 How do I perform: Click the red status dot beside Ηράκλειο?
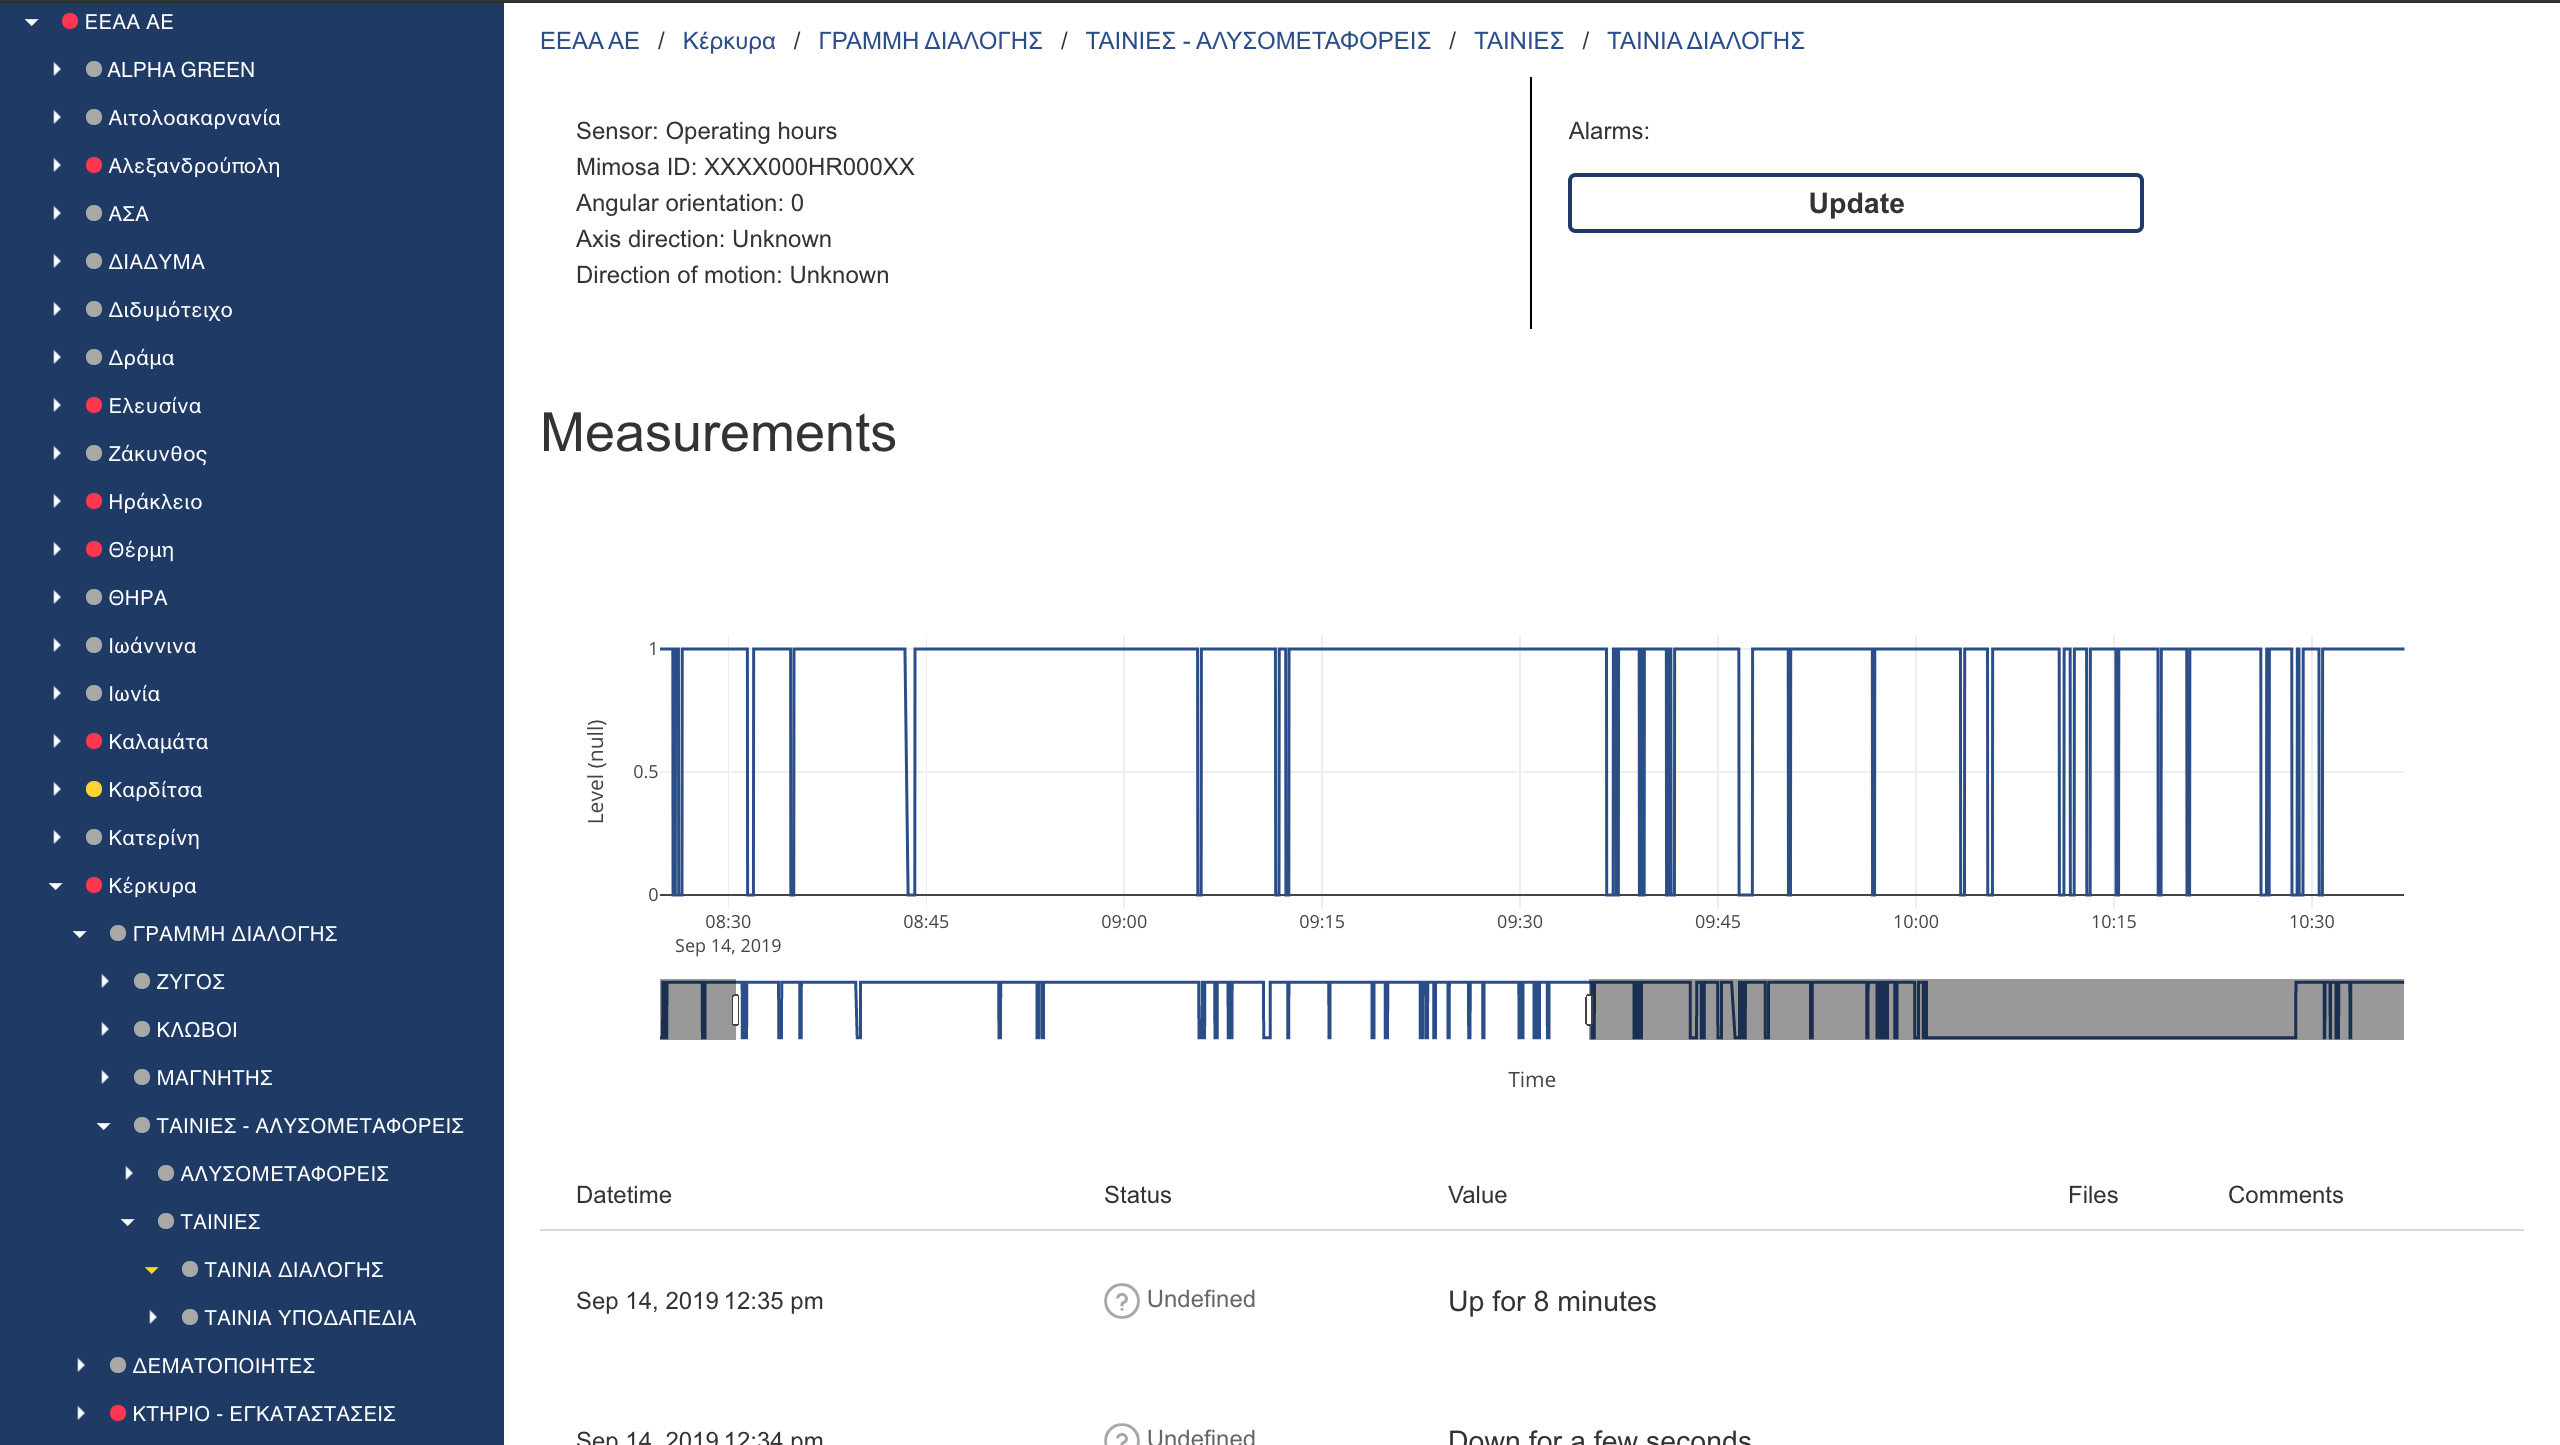pyautogui.click(x=94, y=502)
